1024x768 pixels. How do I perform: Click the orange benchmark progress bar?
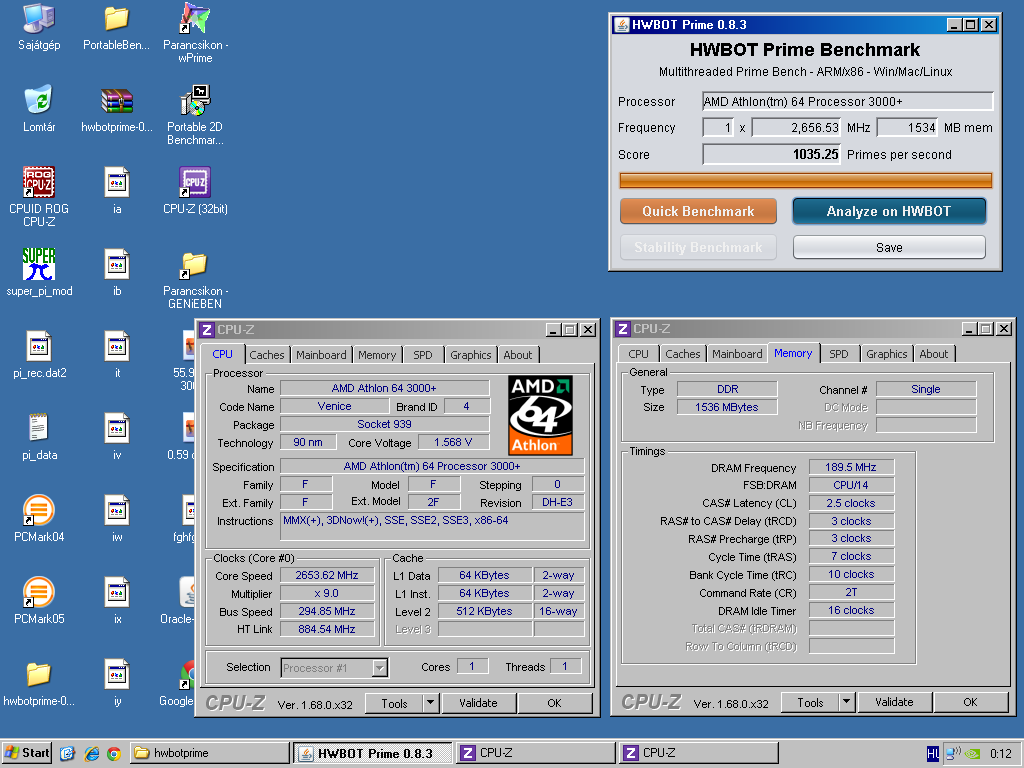(805, 180)
